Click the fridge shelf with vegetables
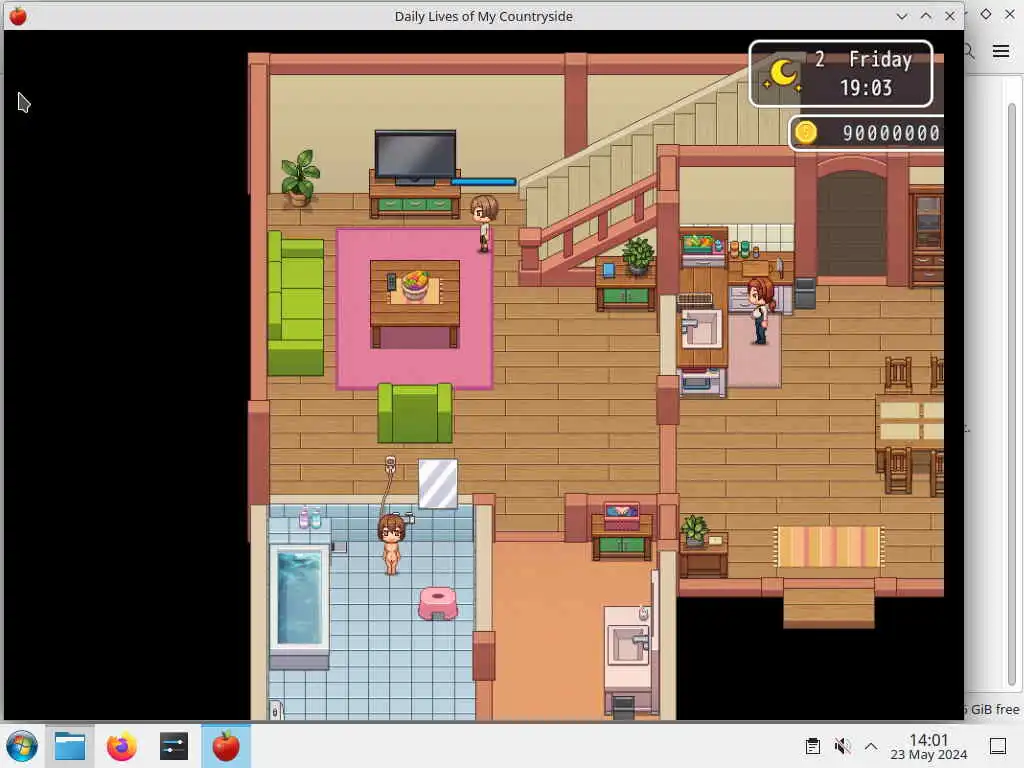The image size is (1024, 768). [703, 247]
